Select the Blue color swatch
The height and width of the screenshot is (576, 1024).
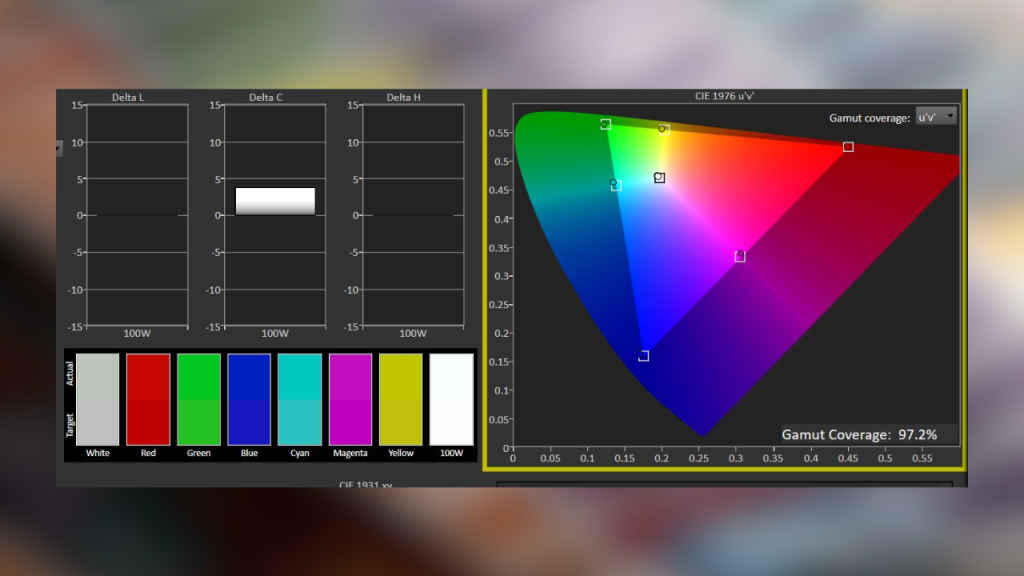[249, 399]
